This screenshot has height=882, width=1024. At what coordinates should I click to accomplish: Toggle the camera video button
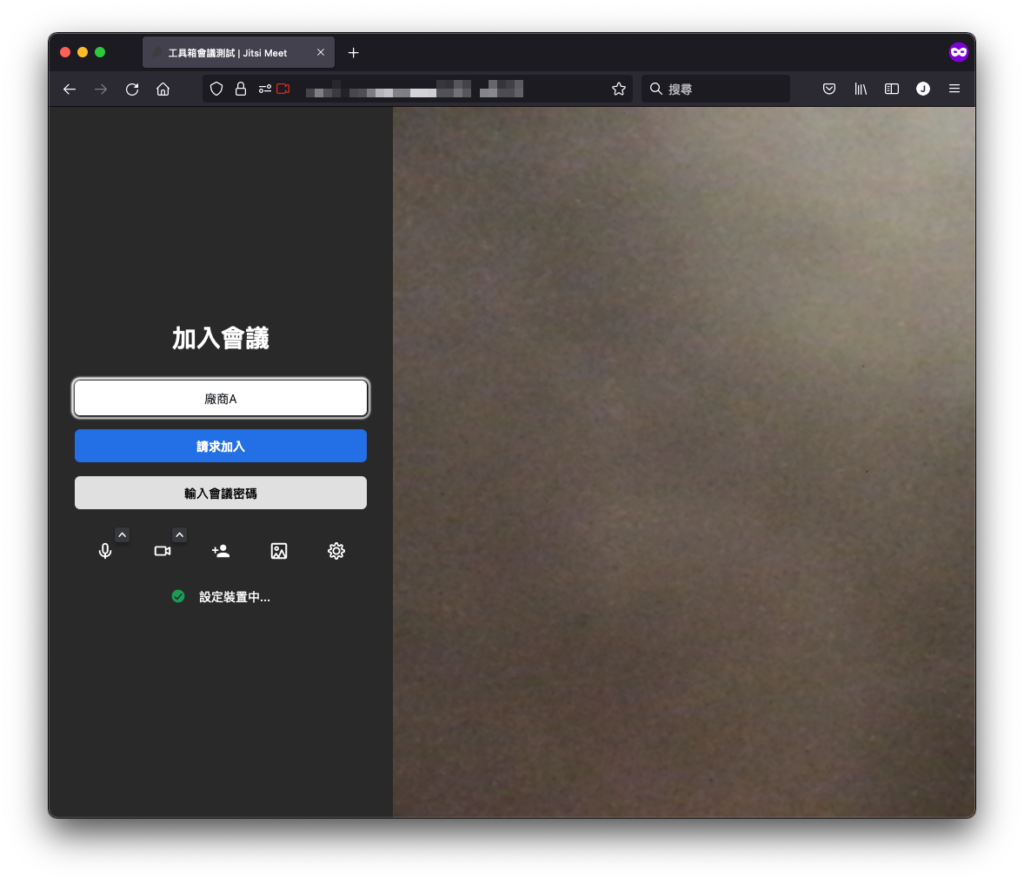pos(163,551)
